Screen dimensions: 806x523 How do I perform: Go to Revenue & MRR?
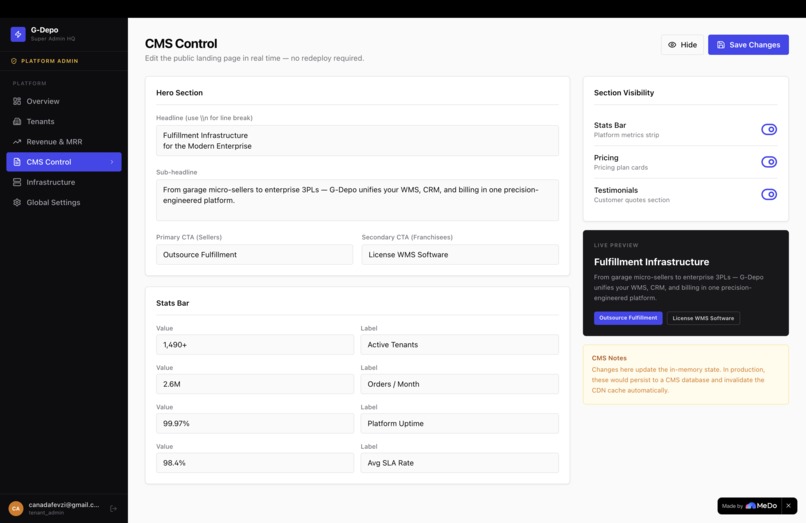coord(64,141)
